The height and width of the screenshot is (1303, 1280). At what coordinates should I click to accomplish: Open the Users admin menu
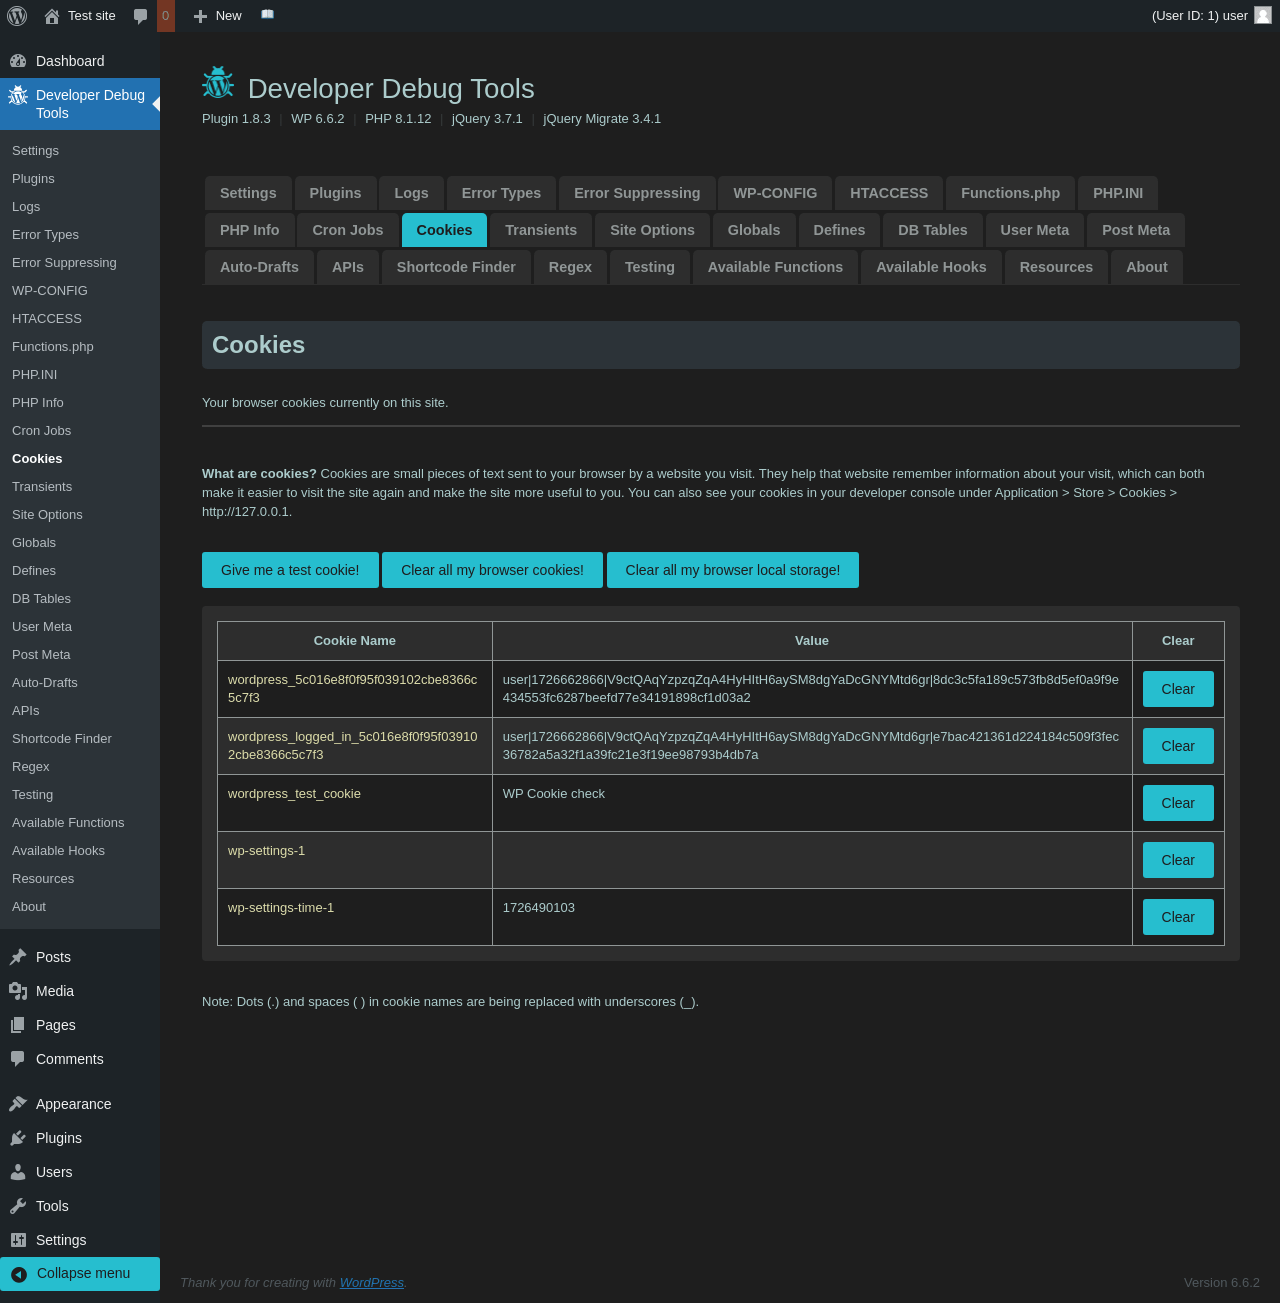pyautogui.click(x=54, y=1172)
